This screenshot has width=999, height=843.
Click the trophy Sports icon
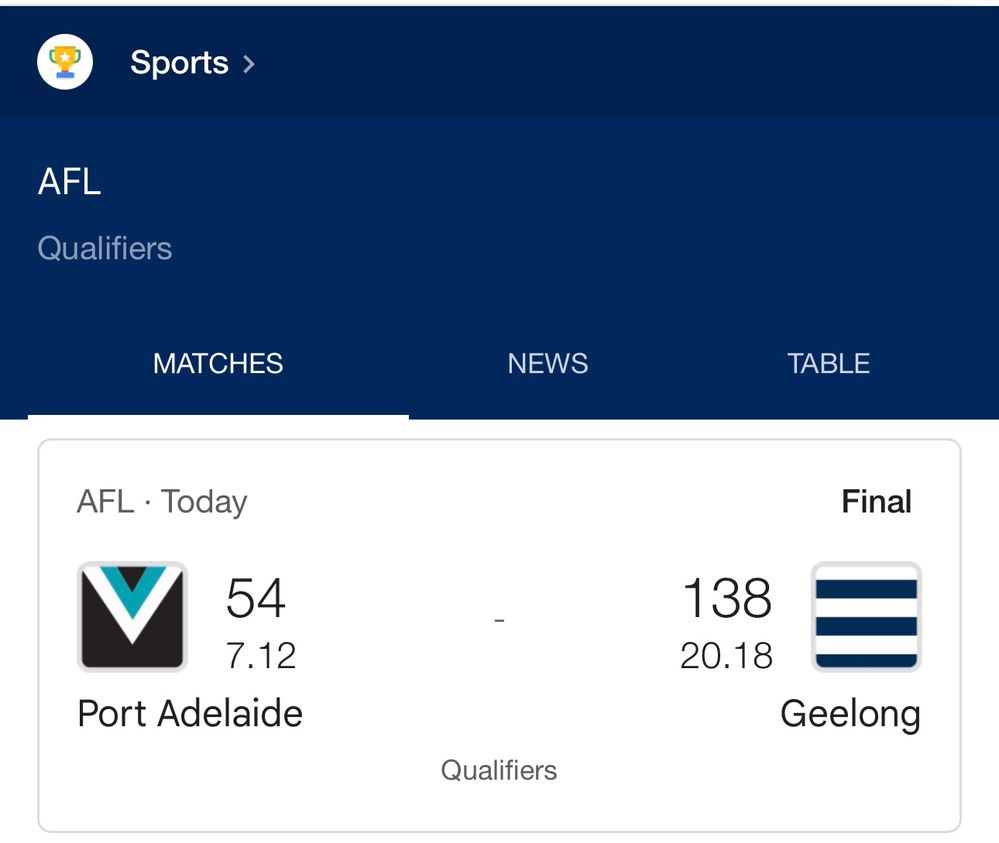(65, 62)
